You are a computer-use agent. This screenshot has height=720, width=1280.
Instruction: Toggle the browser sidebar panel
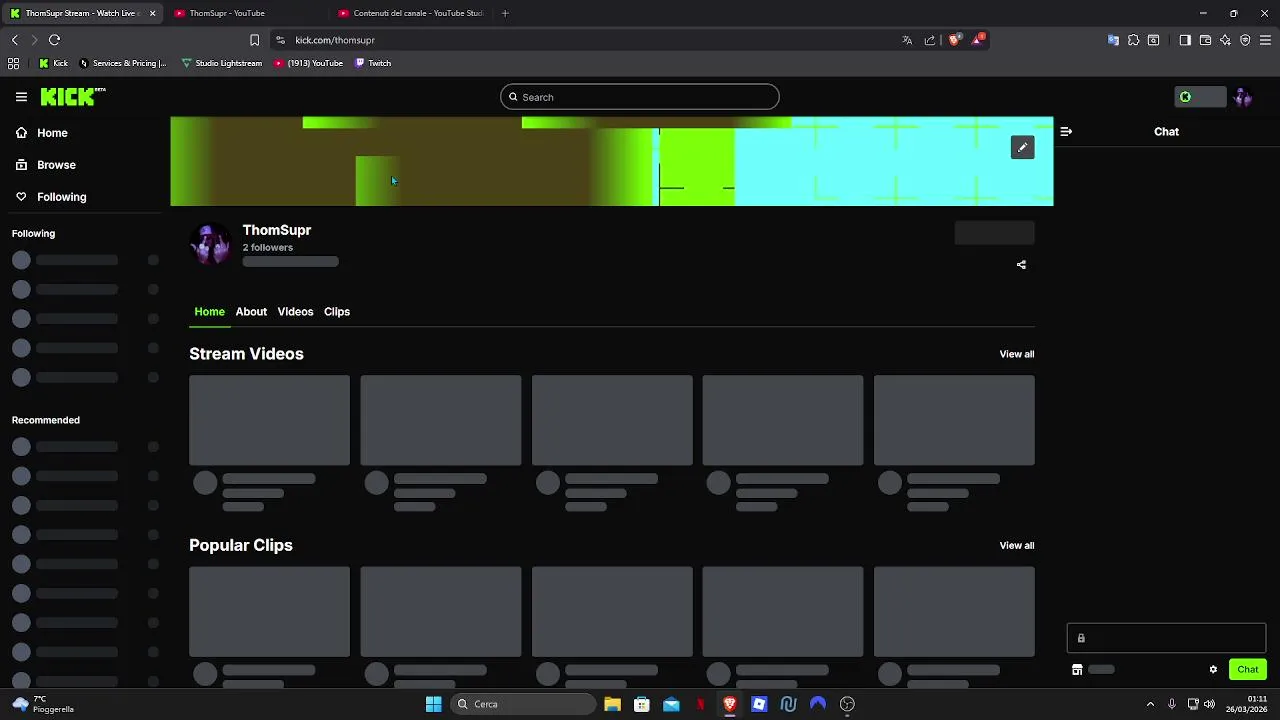pyautogui.click(x=1185, y=40)
